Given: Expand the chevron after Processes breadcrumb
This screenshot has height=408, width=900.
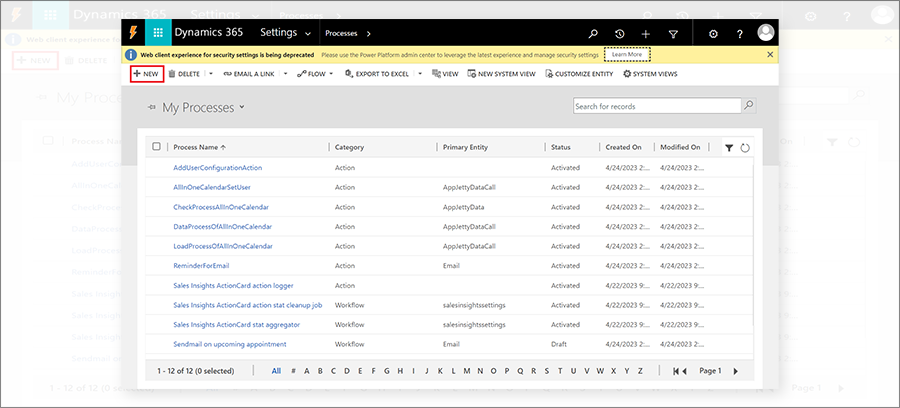Looking at the screenshot, I should click(x=368, y=33).
